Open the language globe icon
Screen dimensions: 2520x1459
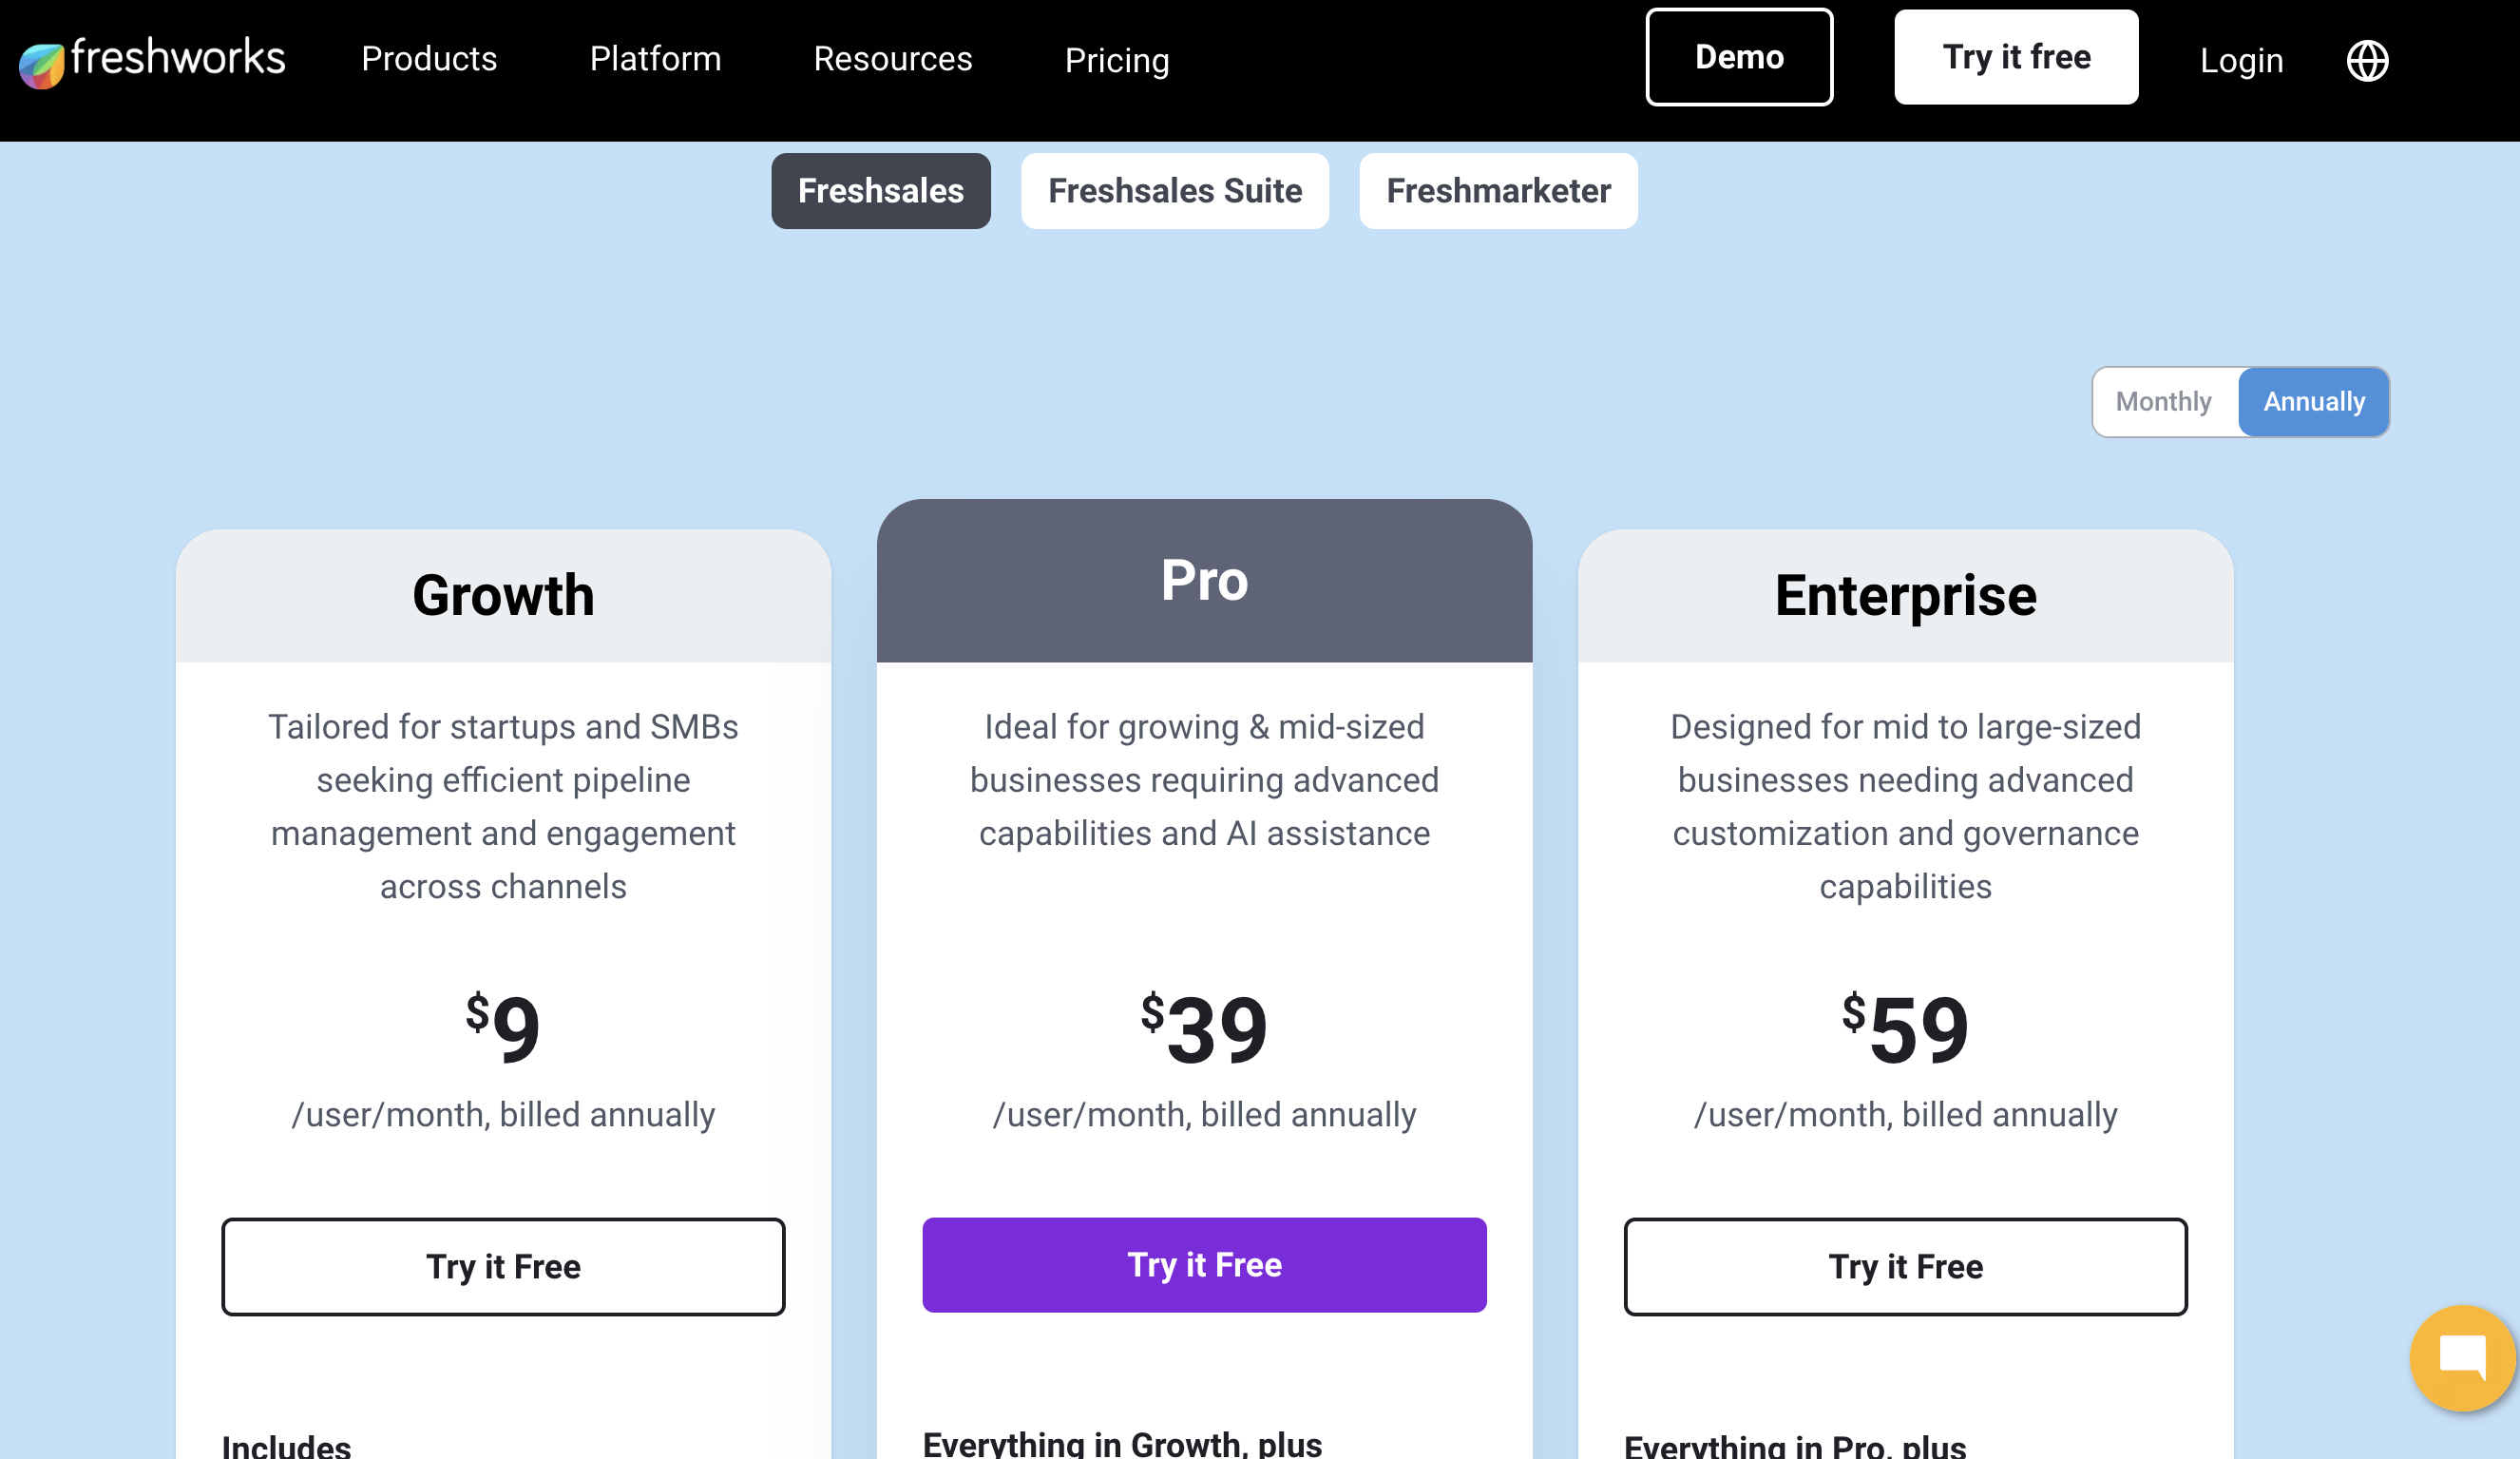(x=2367, y=61)
